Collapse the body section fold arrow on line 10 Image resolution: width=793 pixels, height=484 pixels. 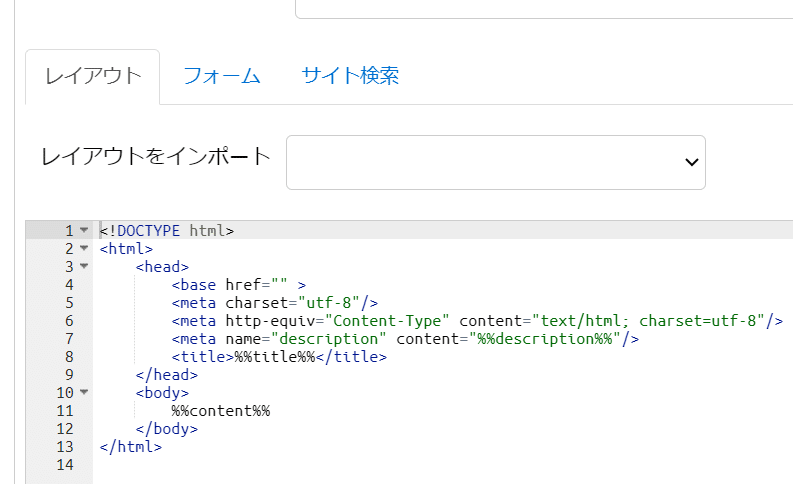point(84,392)
